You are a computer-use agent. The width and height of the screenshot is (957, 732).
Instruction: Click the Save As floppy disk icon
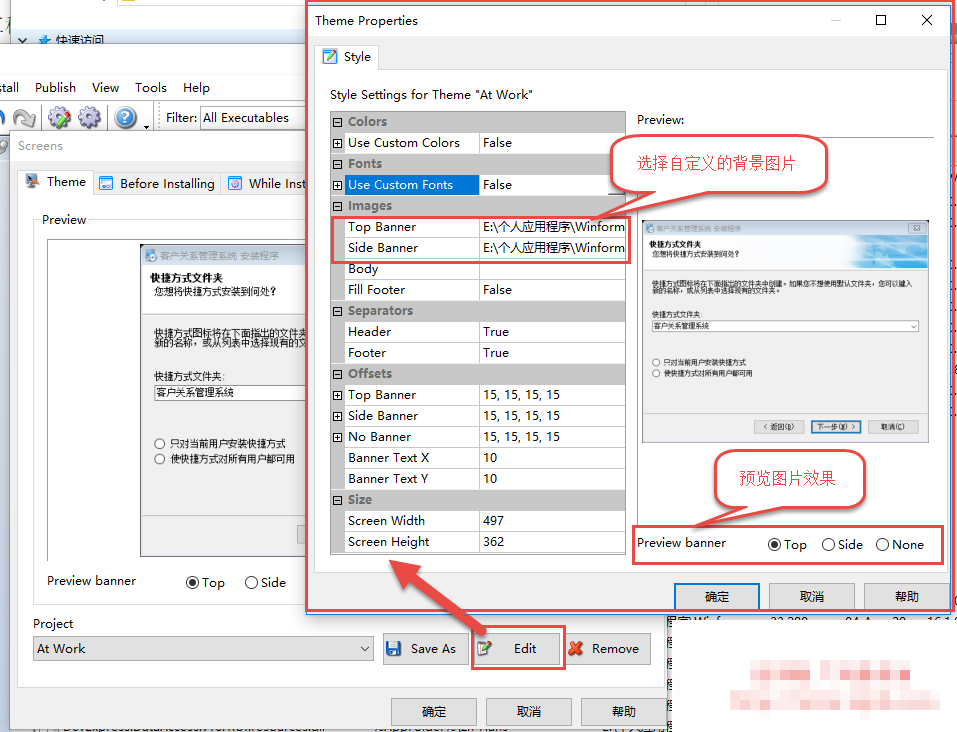point(394,648)
